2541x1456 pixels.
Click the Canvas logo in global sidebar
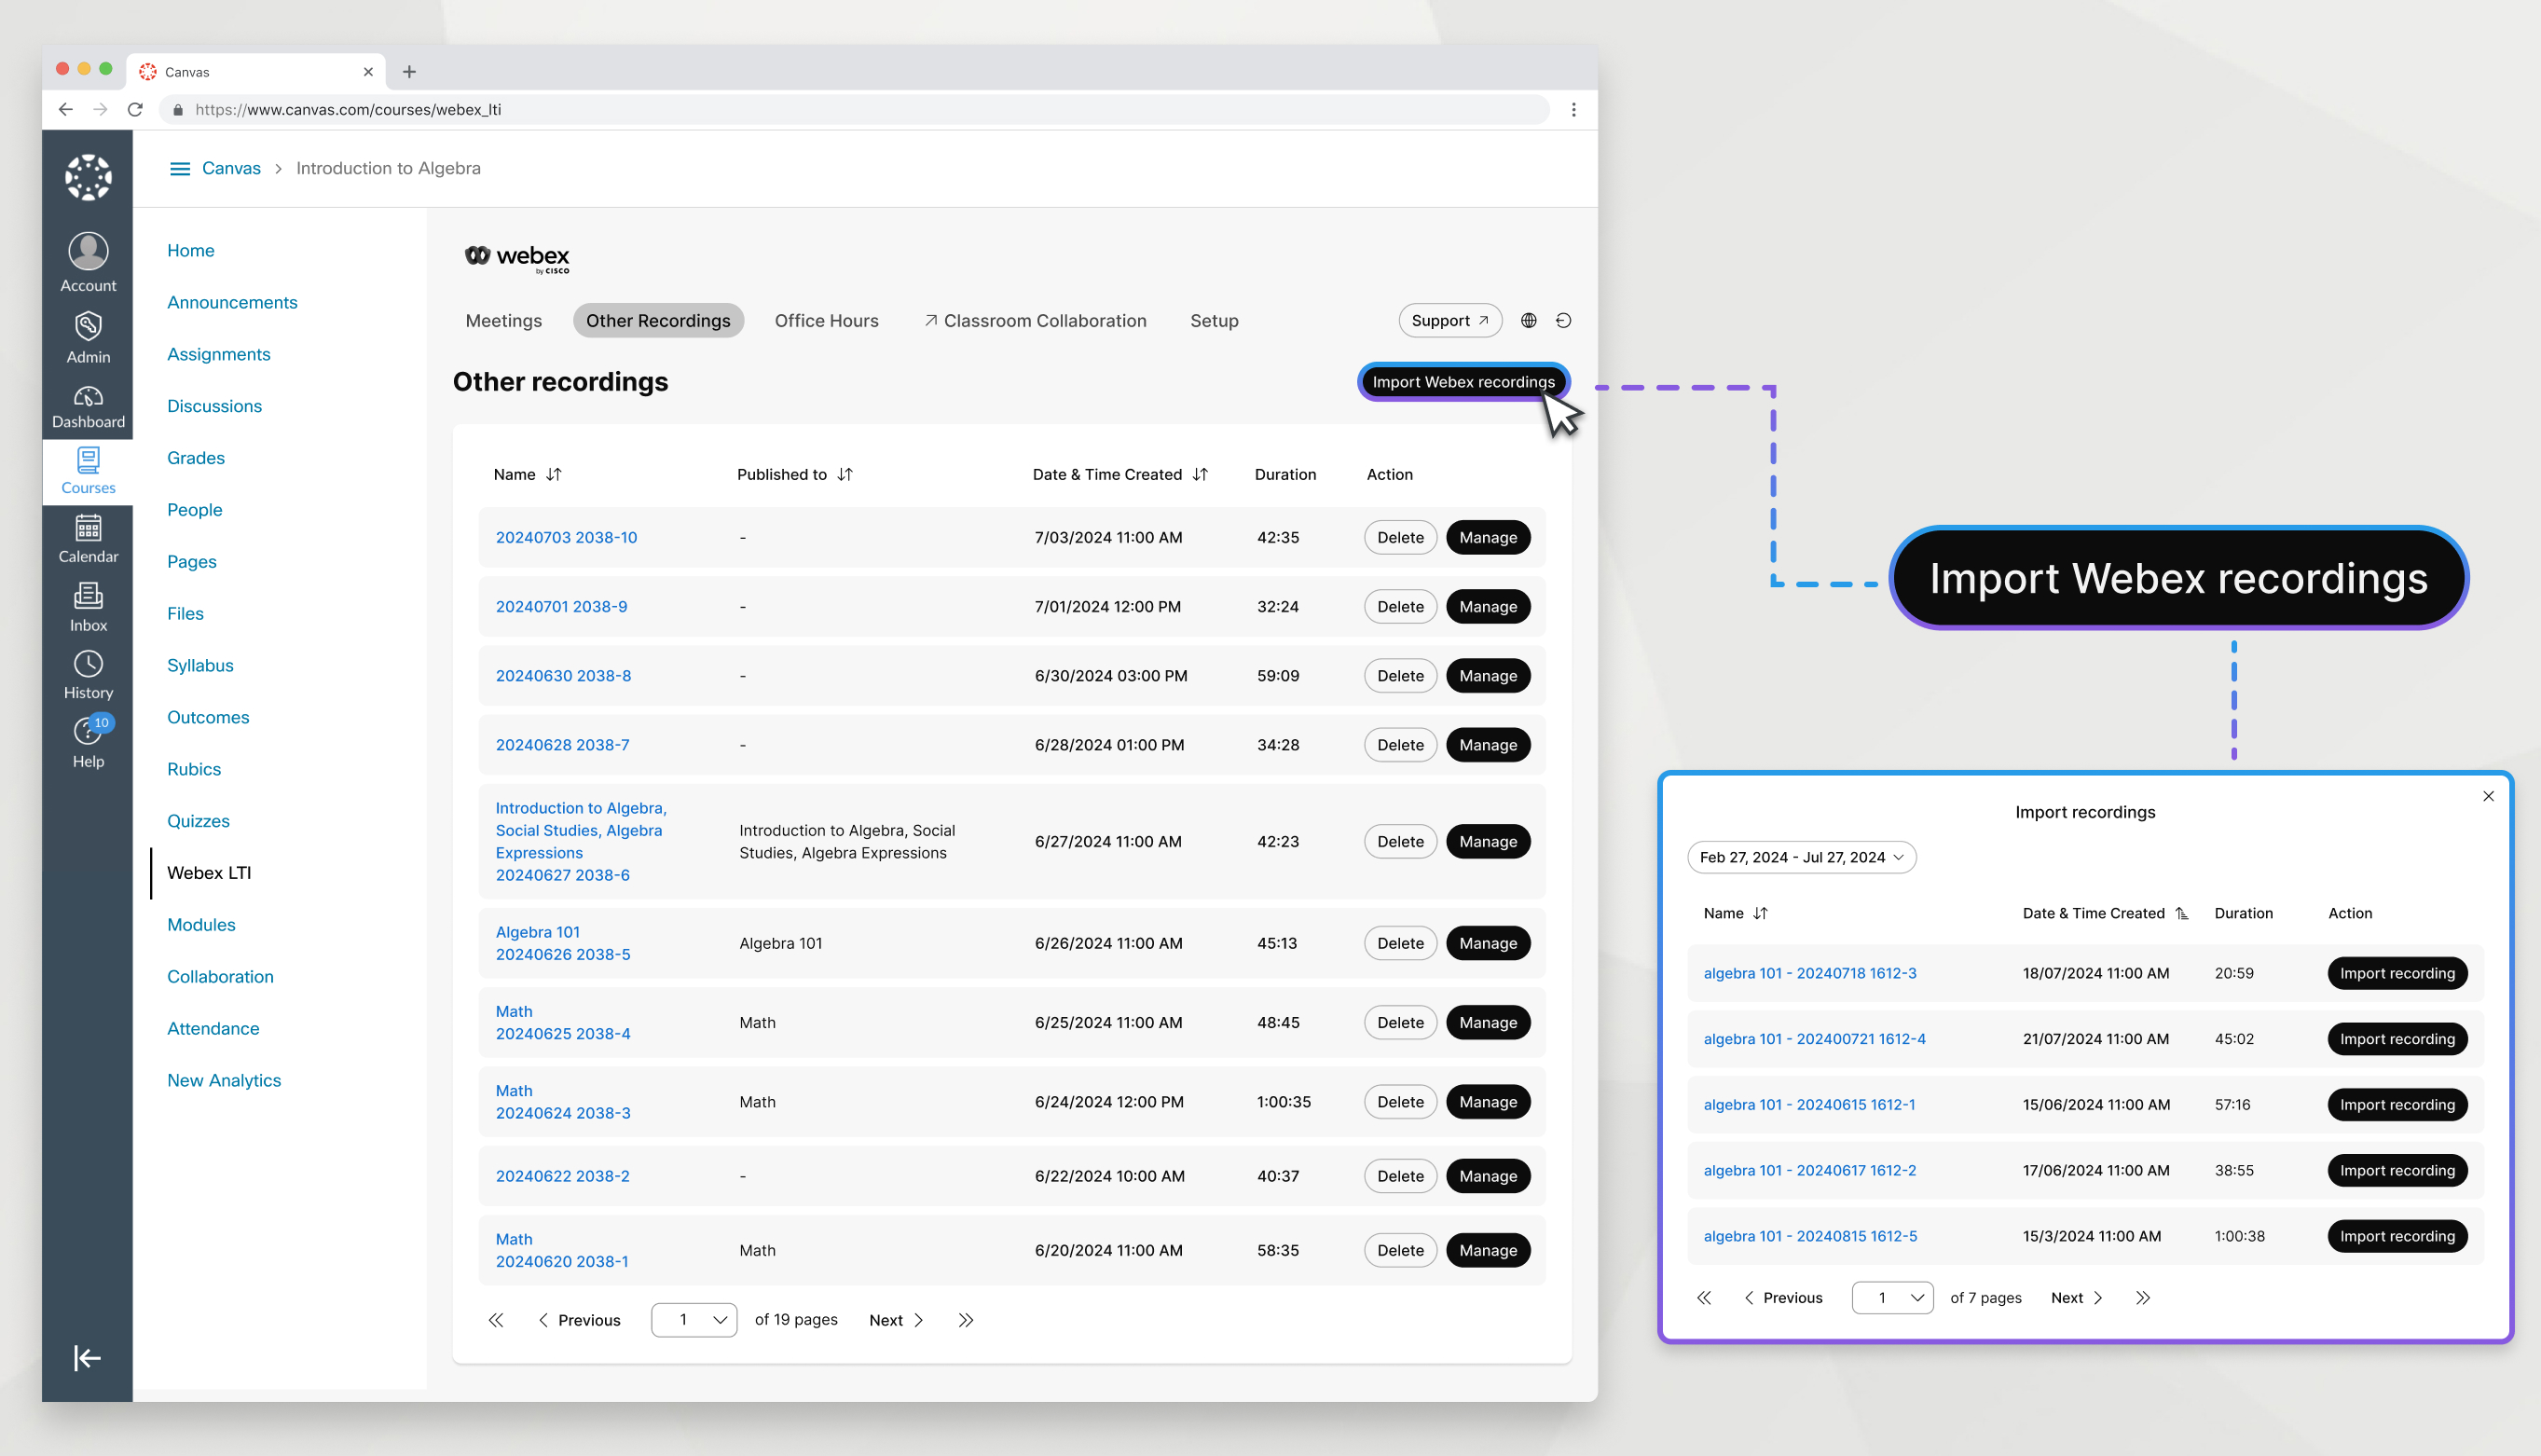click(88, 177)
